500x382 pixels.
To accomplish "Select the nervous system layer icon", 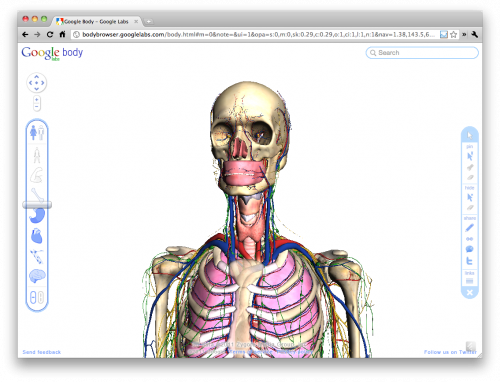I will (x=37, y=256).
